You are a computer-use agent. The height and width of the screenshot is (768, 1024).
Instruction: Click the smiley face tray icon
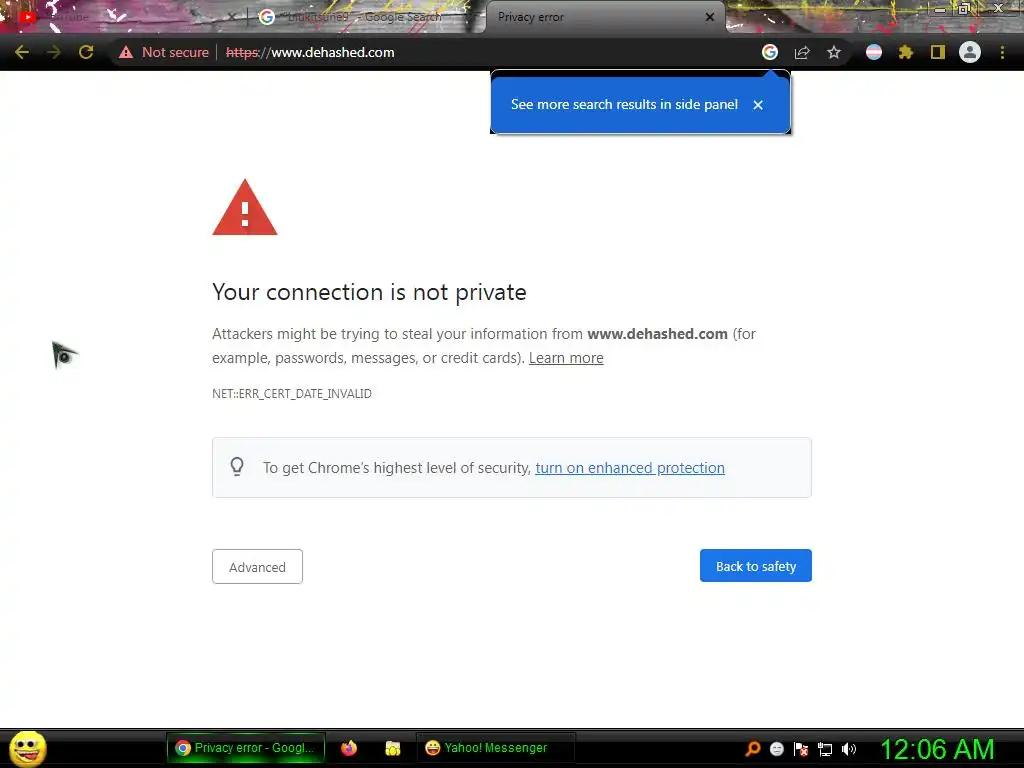click(x=776, y=749)
